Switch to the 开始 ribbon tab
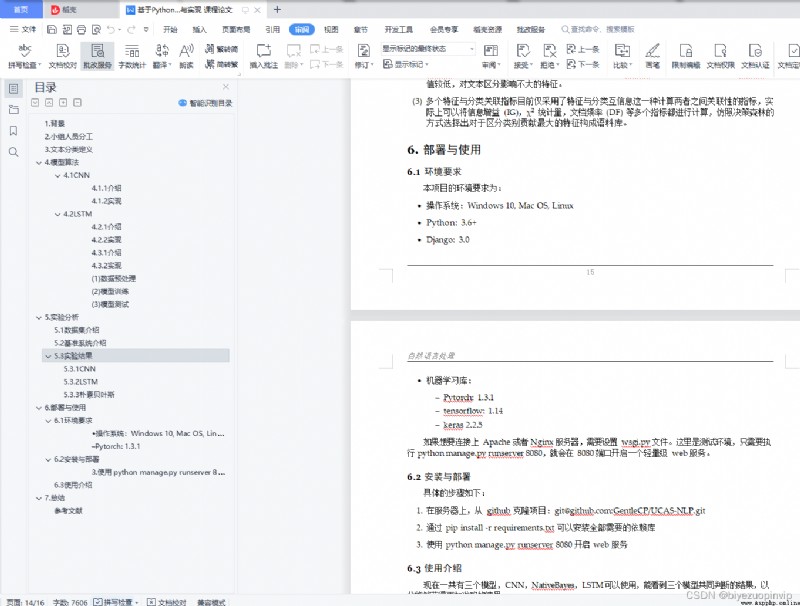This screenshot has height=606, width=800. [x=170, y=30]
